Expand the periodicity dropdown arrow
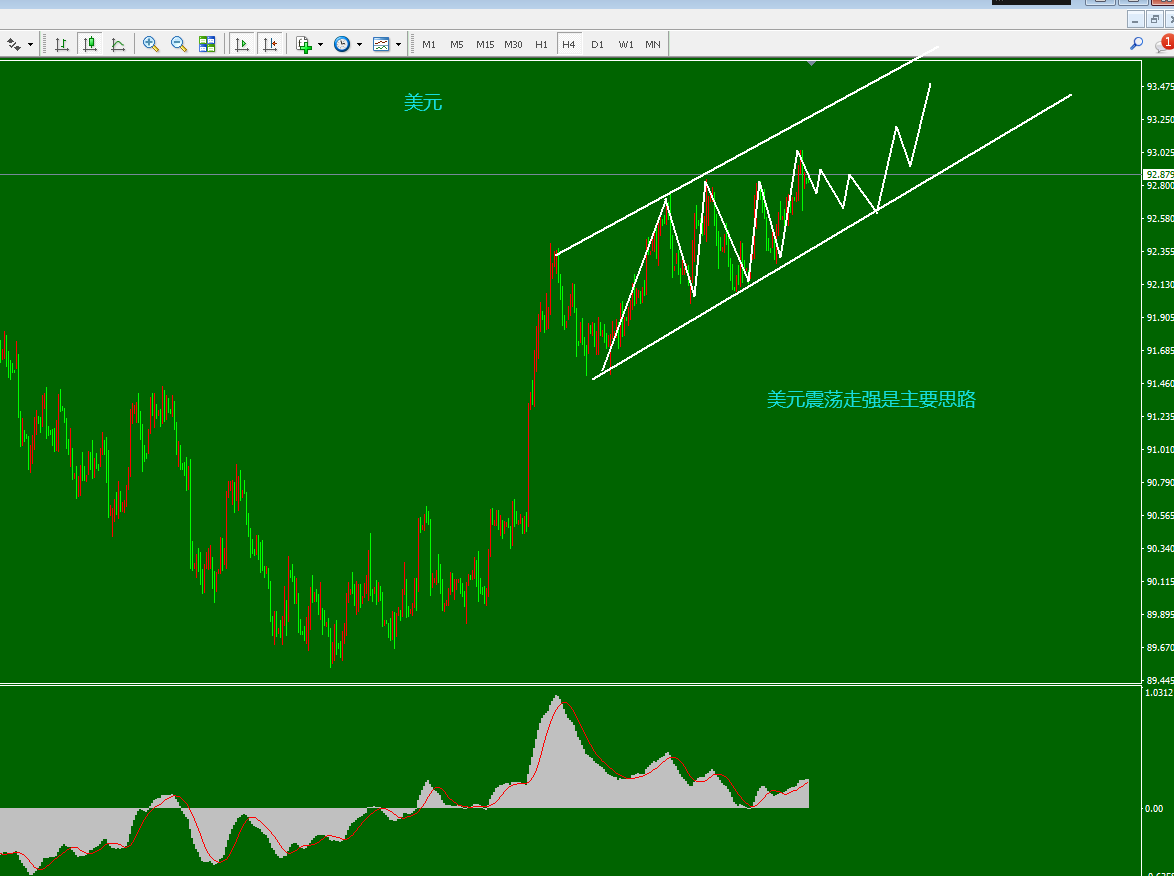The width and height of the screenshot is (1174, 876). (359, 44)
